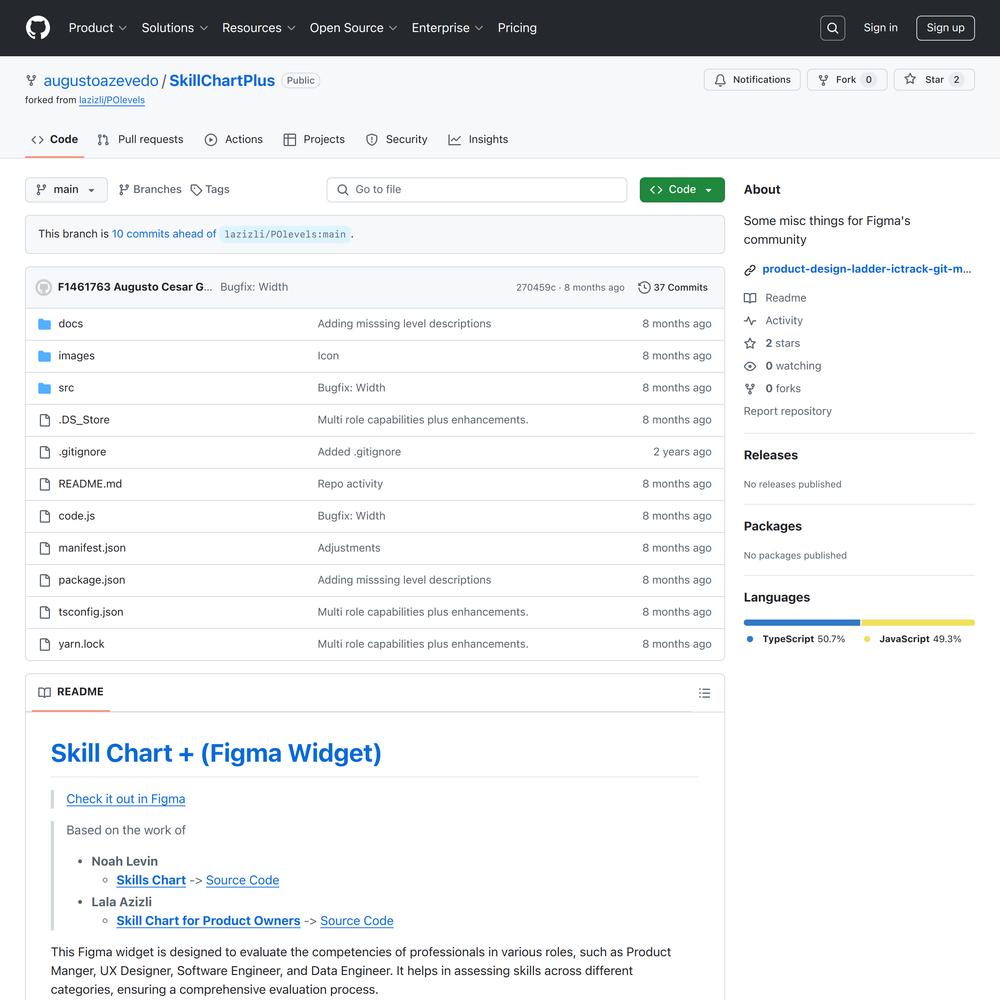This screenshot has width=1000, height=1000.
Task: Click the Sign in link
Action: coord(880,28)
